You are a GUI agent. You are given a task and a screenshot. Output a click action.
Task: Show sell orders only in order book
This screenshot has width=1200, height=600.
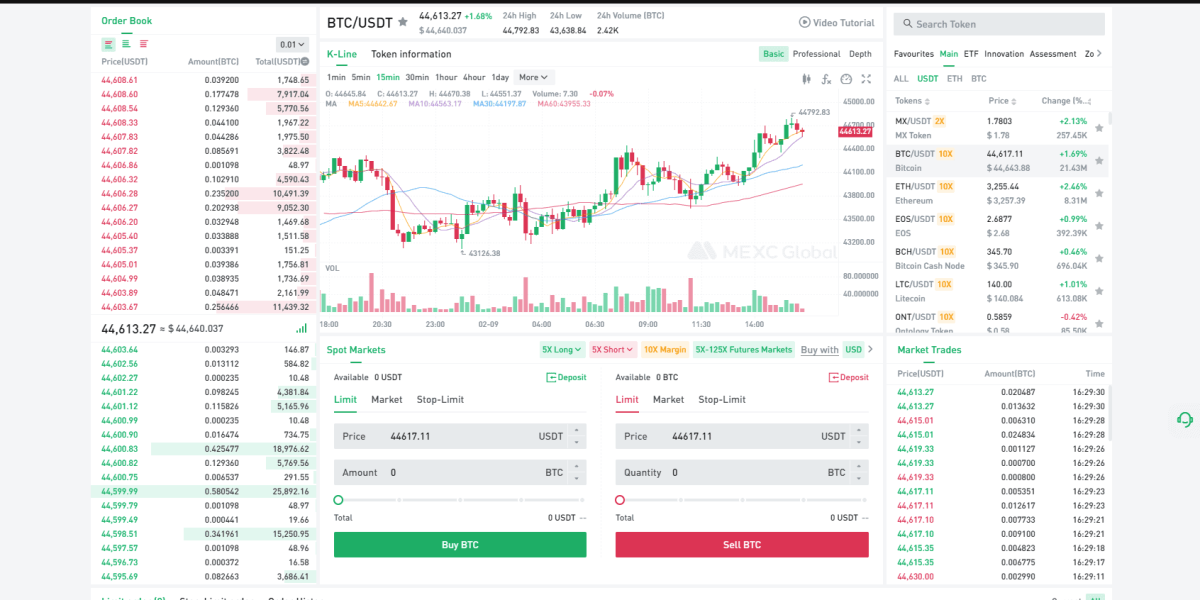pyautogui.click(x=144, y=44)
